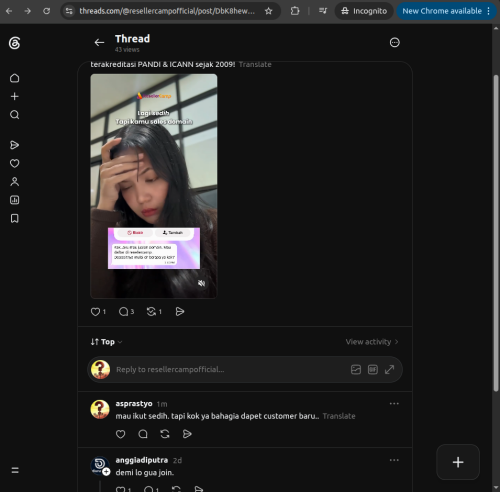Open asprastyo profile from username
This screenshot has height=492, width=500.
point(134,404)
